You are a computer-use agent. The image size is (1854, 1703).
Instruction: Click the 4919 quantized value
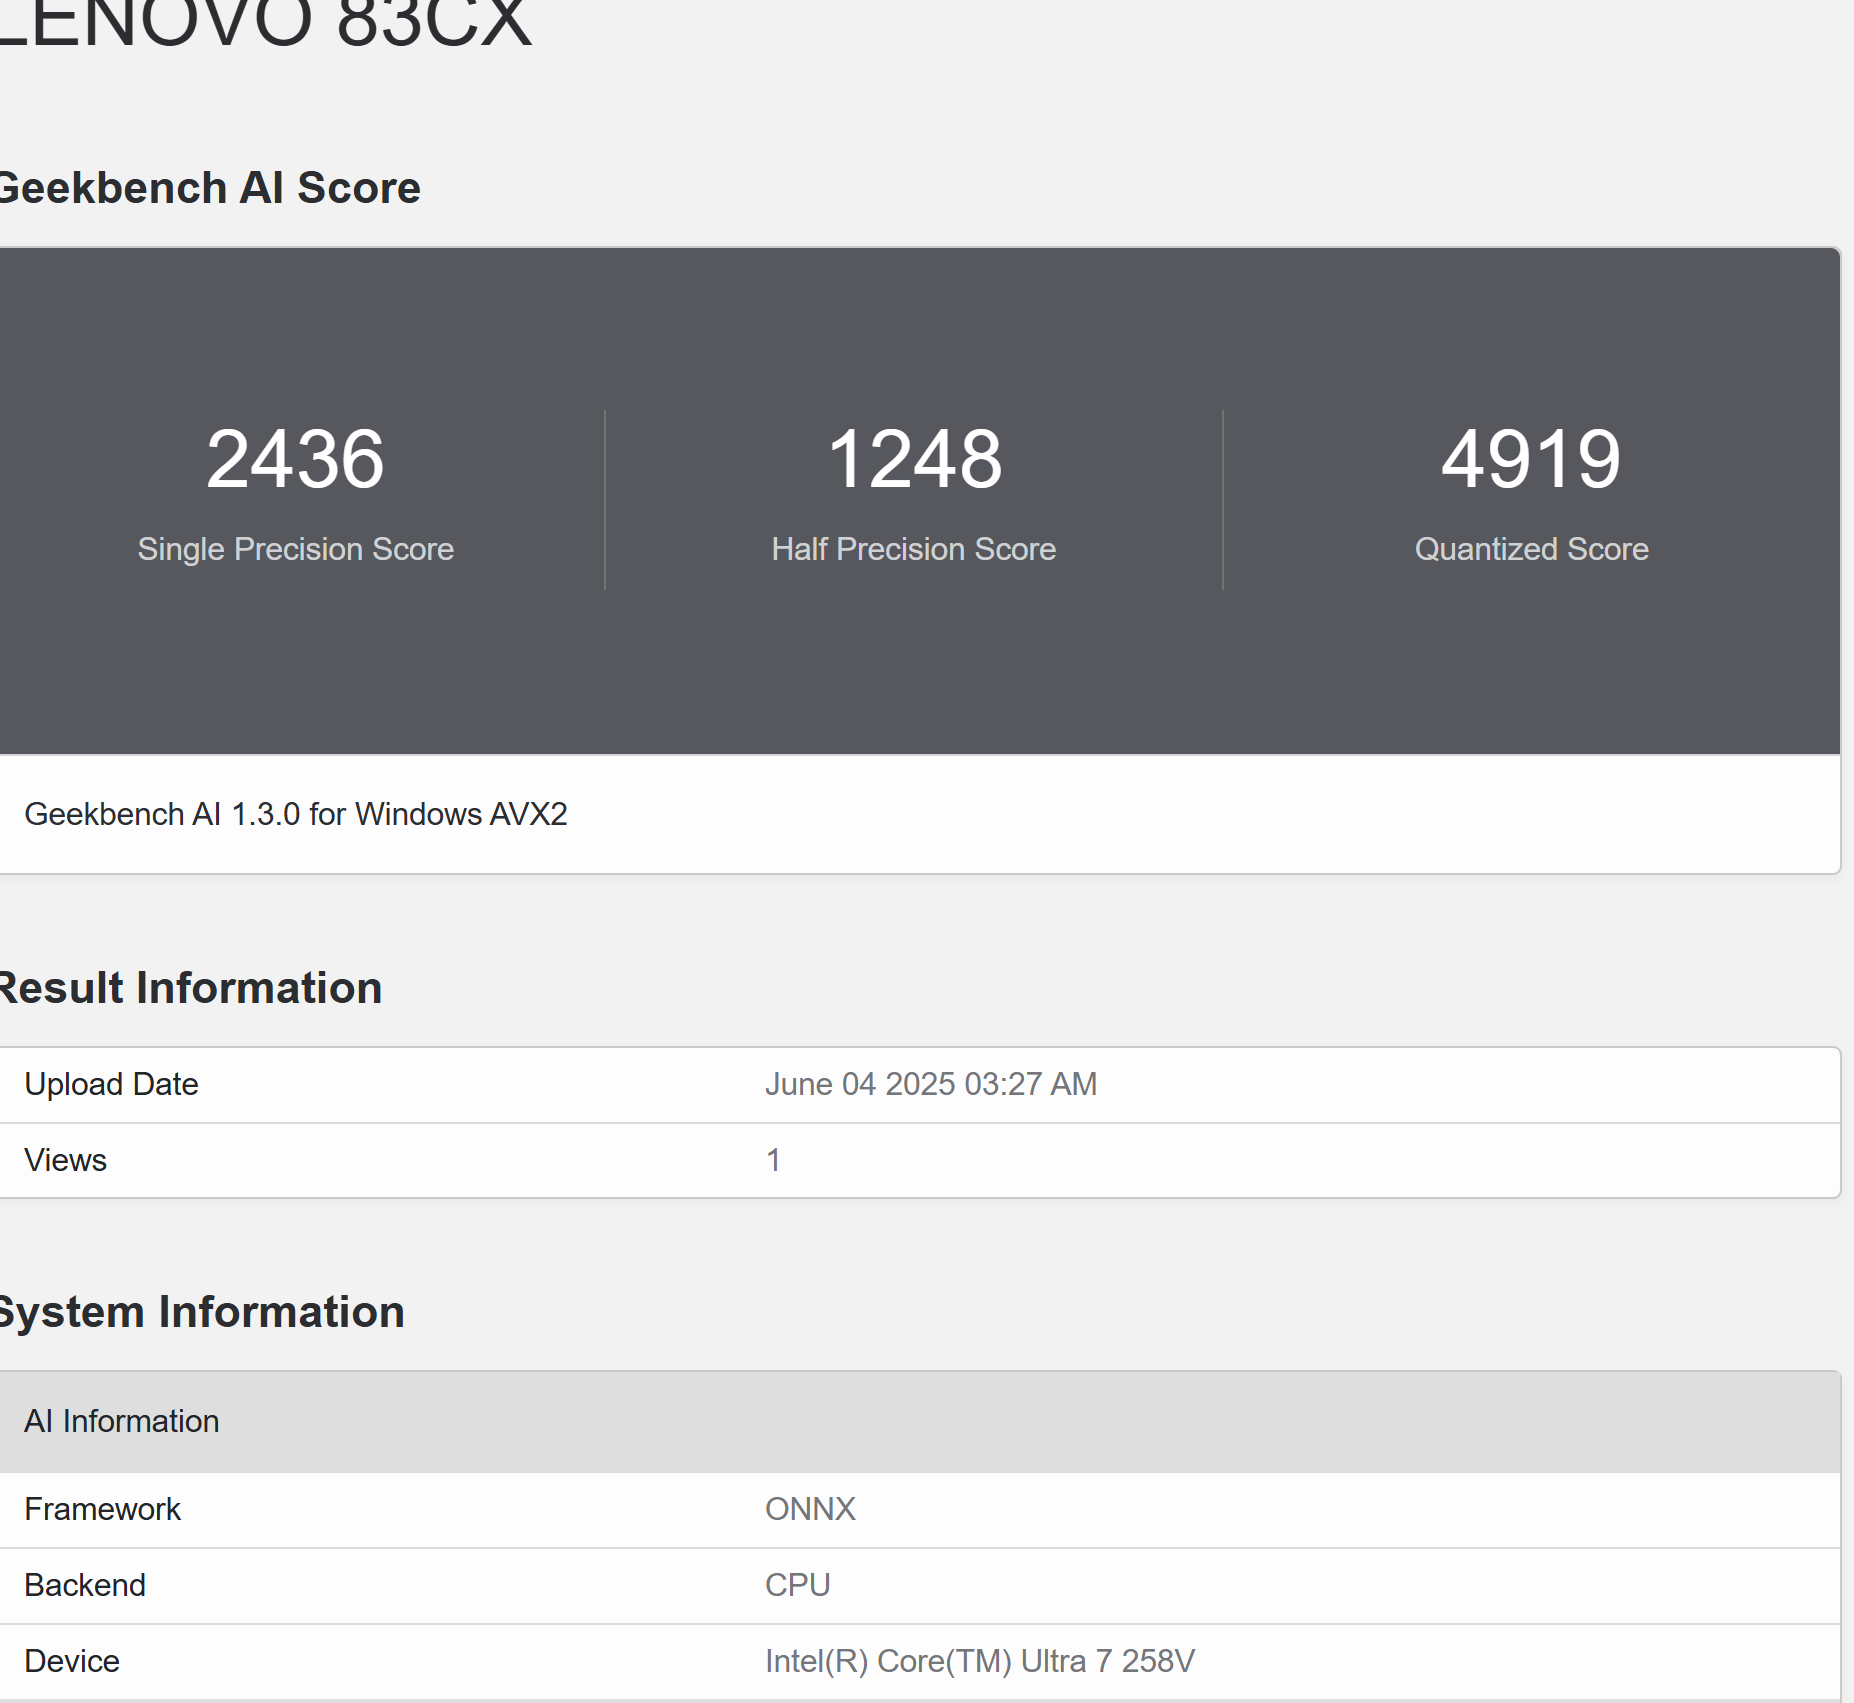click(1531, 459)
